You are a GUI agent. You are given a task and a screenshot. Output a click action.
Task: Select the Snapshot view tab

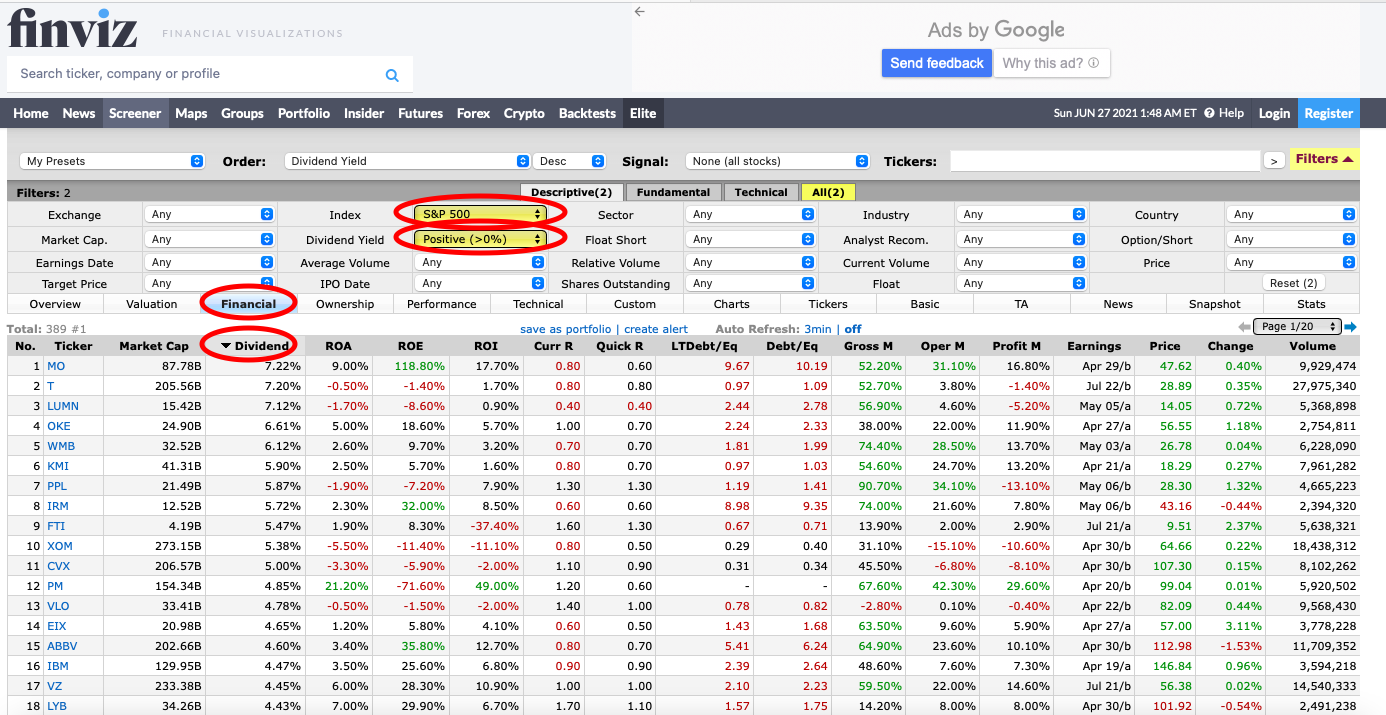pyautogui.click(x=1215, y=304)
